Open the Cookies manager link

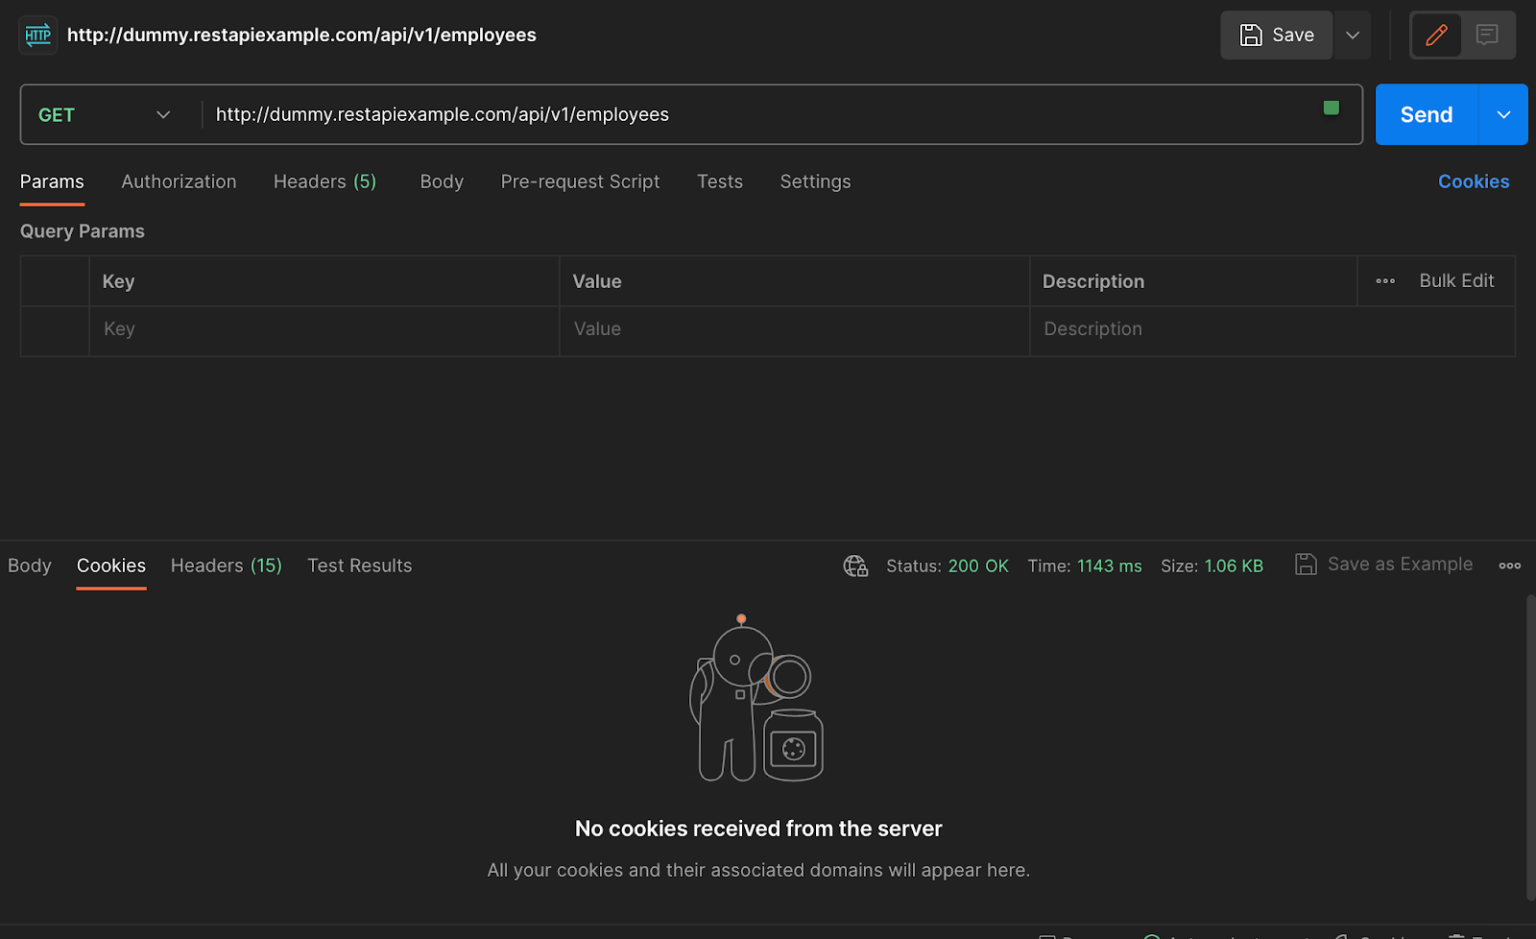pyautogui.click(x=1473, y=181)
